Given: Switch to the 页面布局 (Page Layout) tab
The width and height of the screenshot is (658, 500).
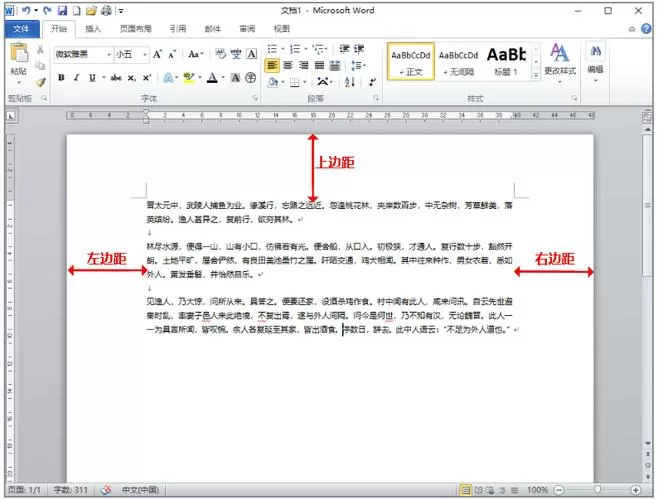Looking at the screenshot, I should tap(135, 29).
